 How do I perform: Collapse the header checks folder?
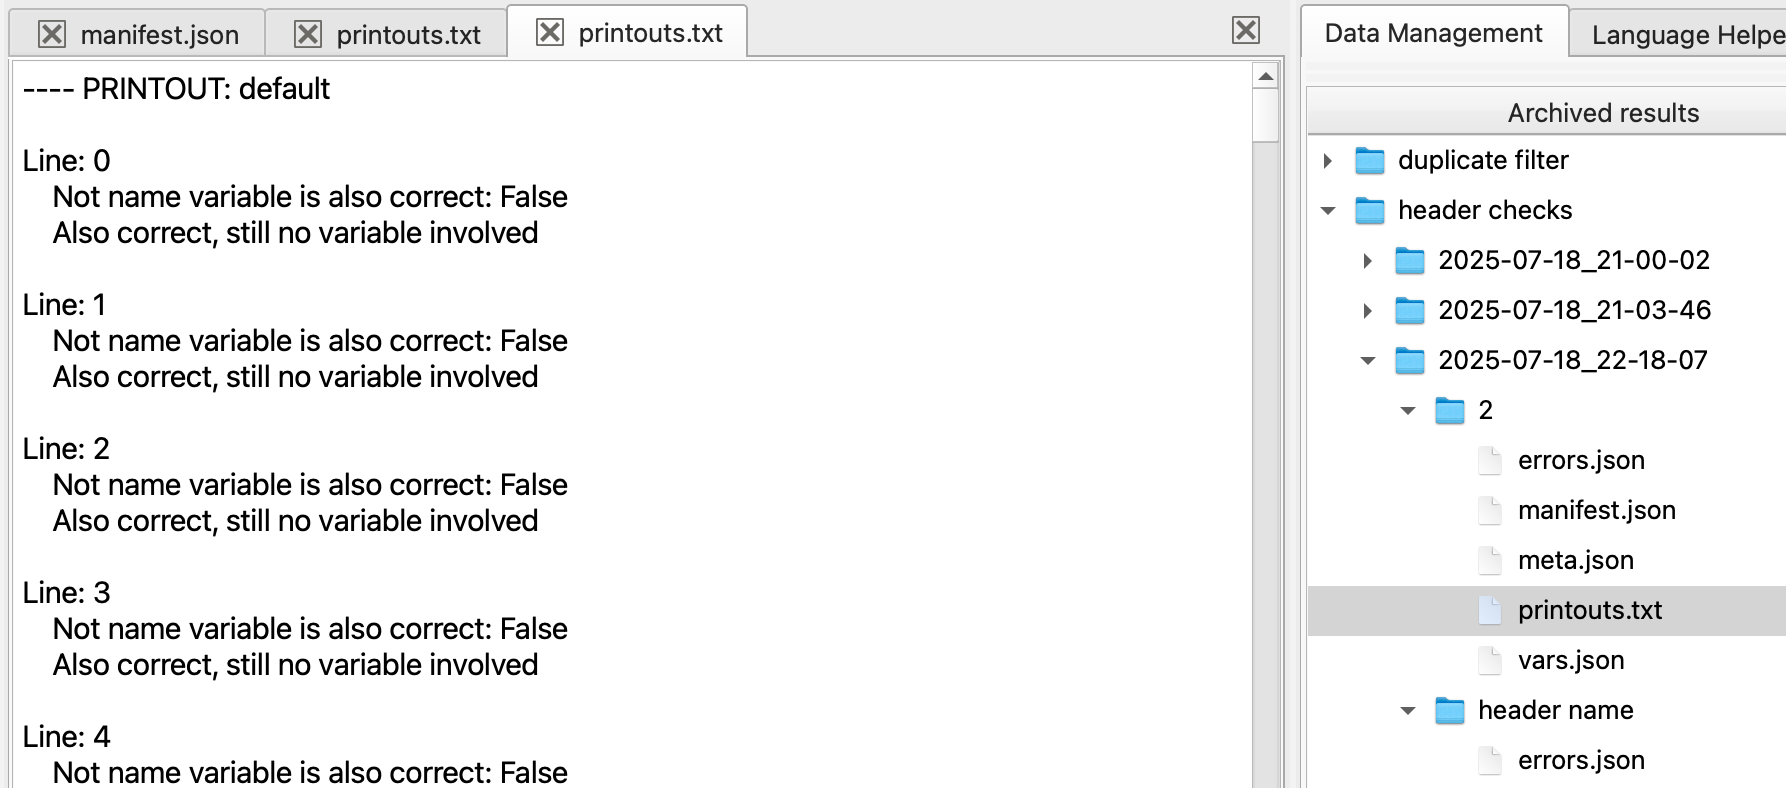1328,210
